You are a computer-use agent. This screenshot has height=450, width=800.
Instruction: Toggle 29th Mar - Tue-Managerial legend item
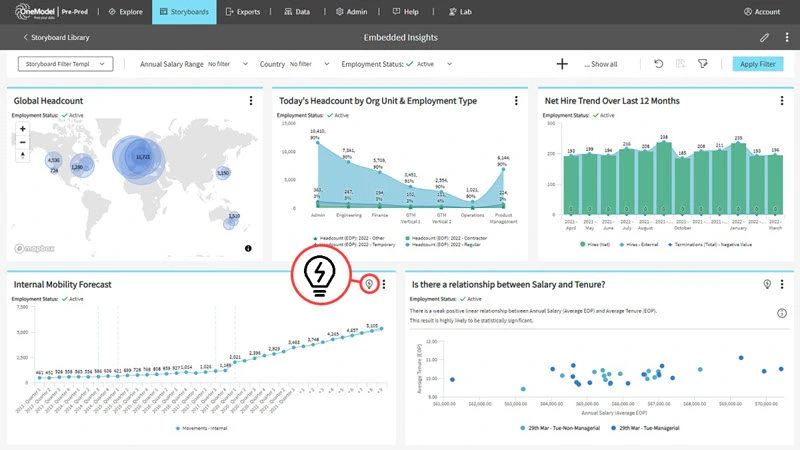coord(645,428)
